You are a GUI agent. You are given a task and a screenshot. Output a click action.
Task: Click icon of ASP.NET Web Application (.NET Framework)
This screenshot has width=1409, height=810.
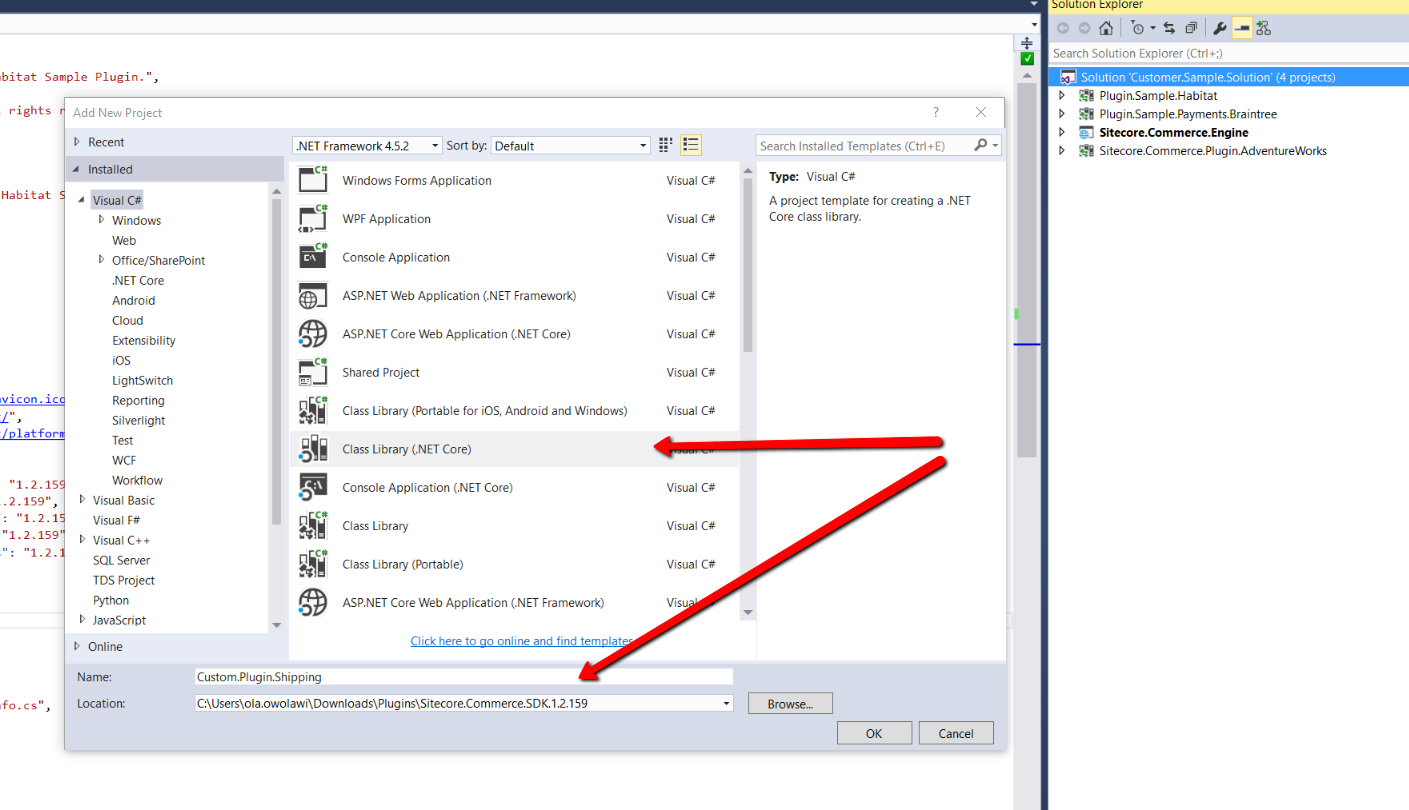click(x=314, y=295)
